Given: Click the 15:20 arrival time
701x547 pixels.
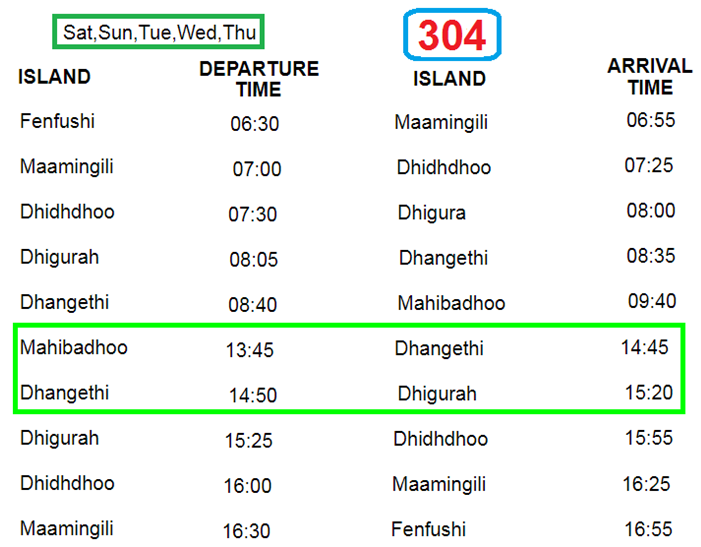Looking at the screenshot, I should click(648, 392).
